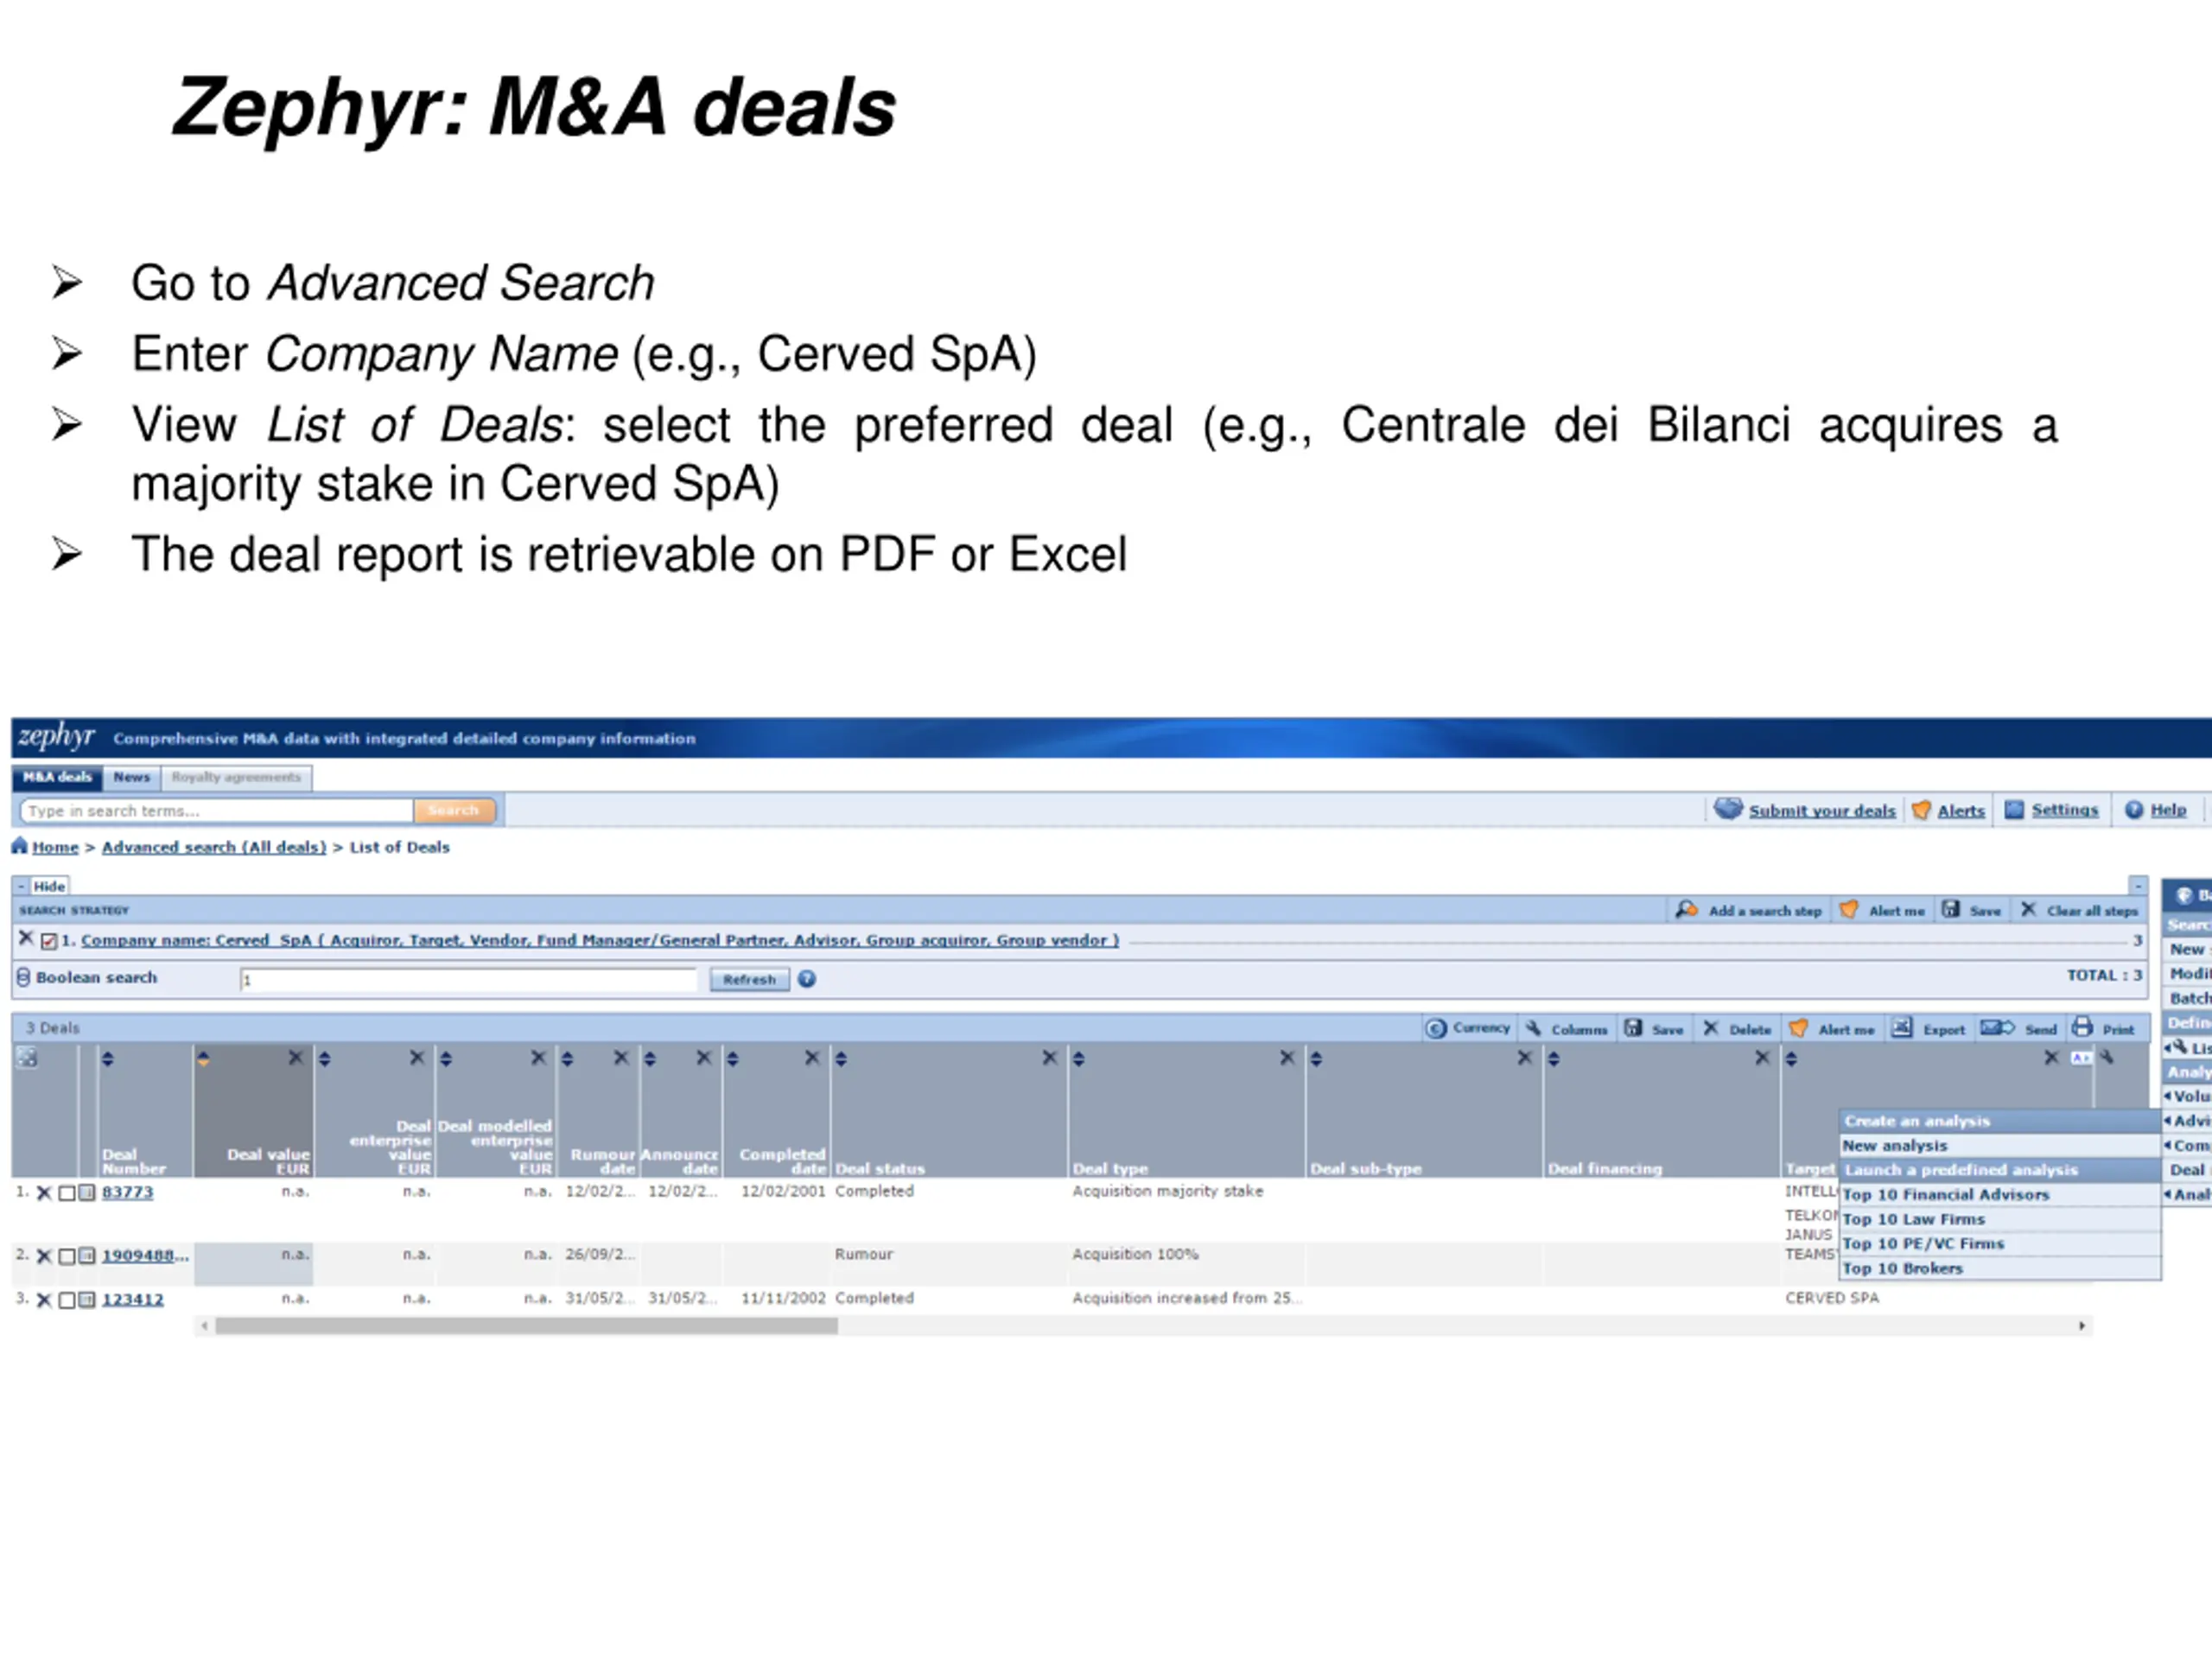
Task: Click horizontal scrollbar thumb under deals table
Action: coord(527,1326)
